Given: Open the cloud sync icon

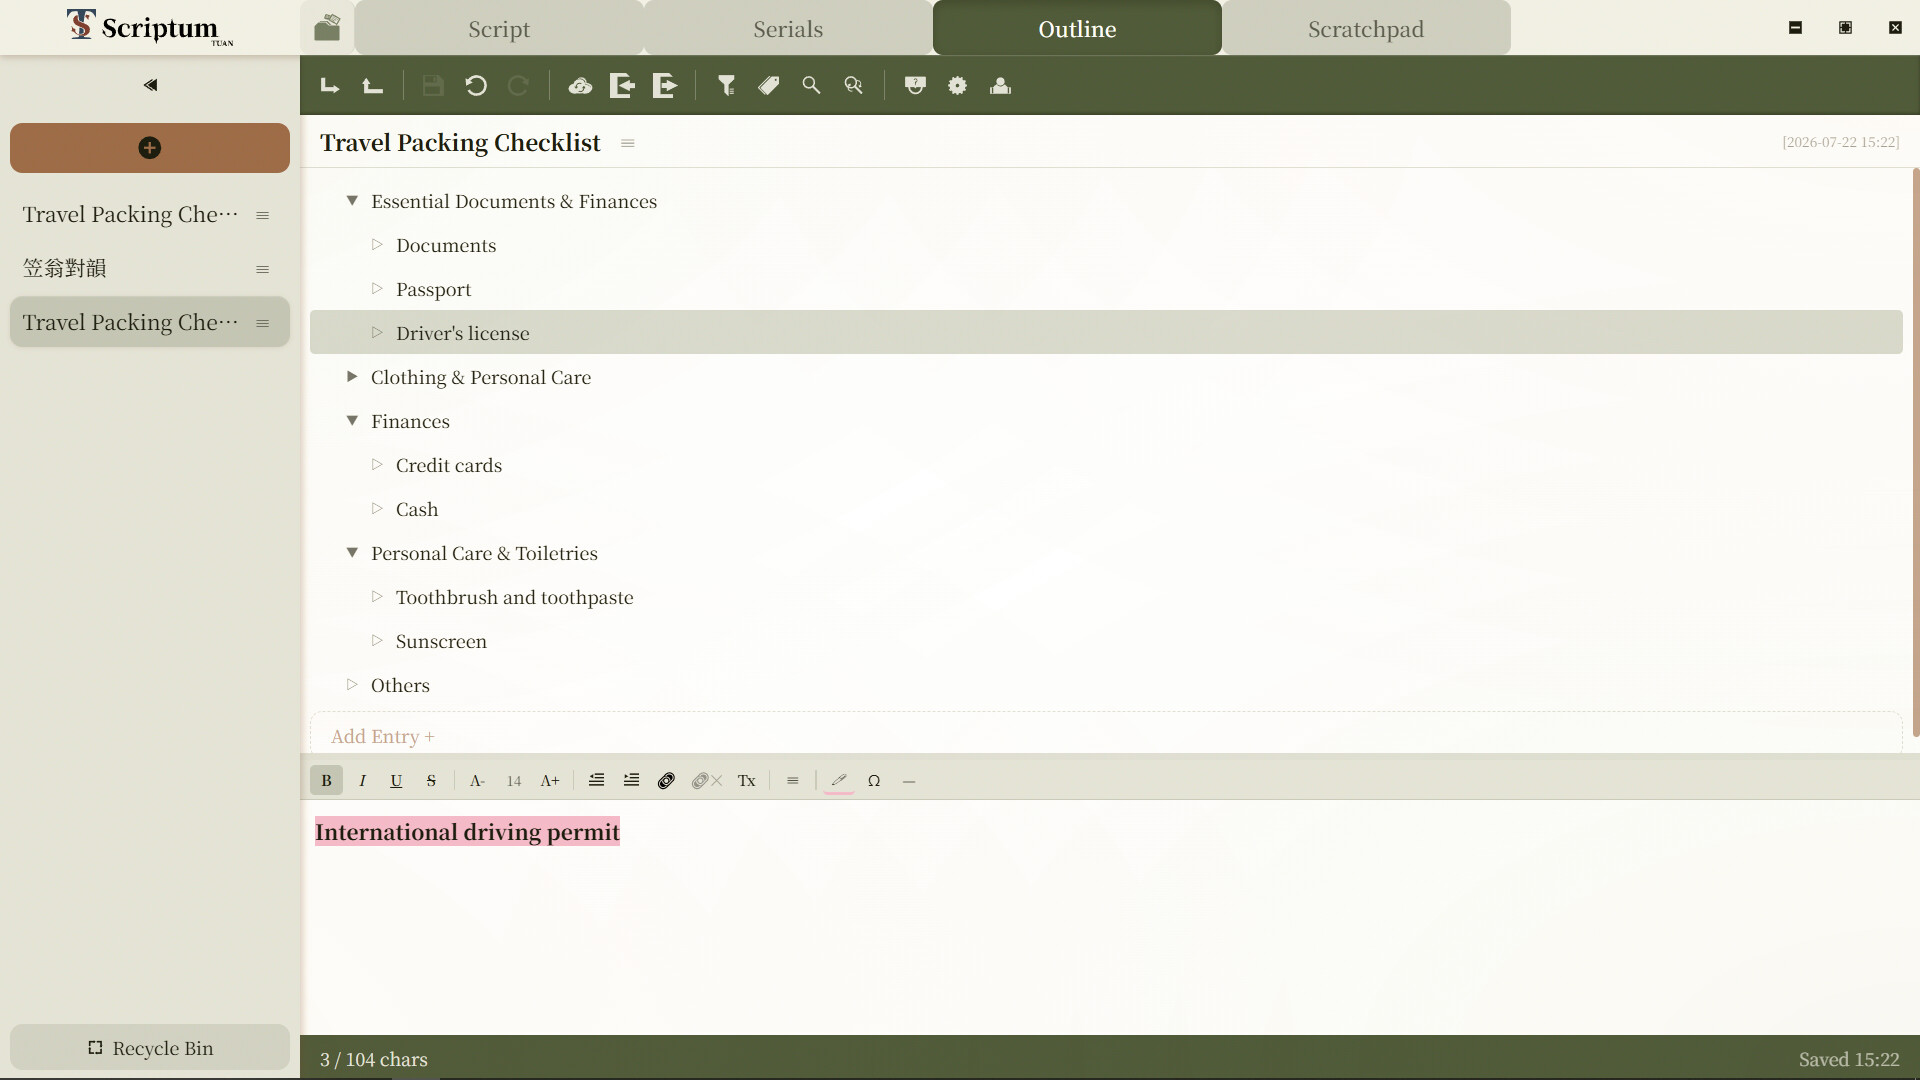Looking at the screenshot, I should pyautogui.click(x=580, y=86).
